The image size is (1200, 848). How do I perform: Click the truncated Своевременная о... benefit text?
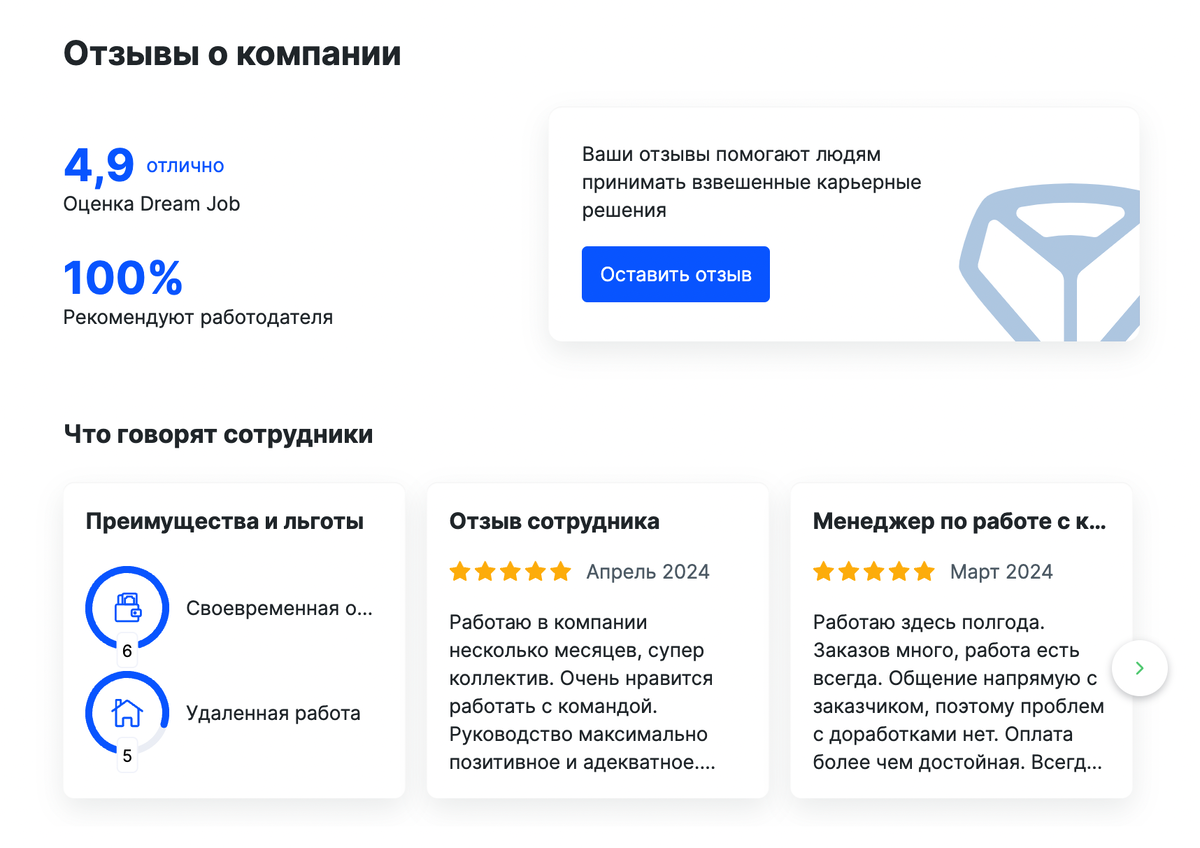[x=279, y=608]
